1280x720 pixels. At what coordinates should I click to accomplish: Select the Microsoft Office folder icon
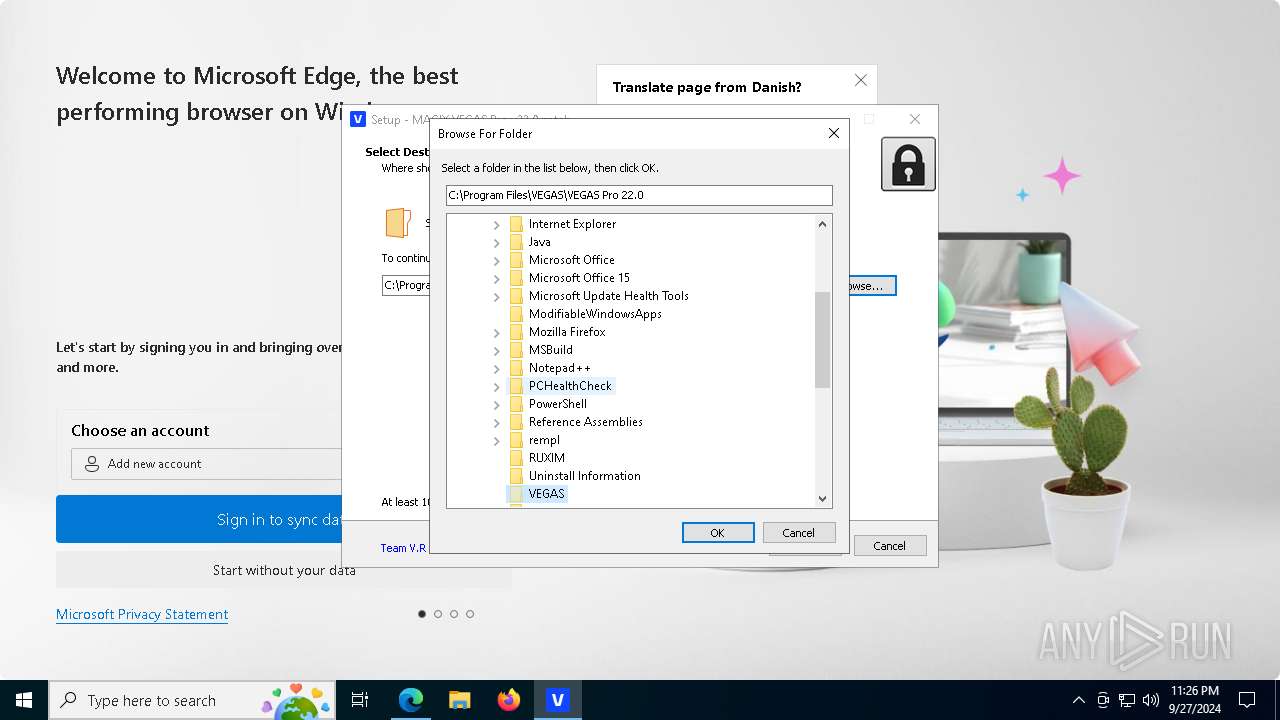(x=516, y=260)
